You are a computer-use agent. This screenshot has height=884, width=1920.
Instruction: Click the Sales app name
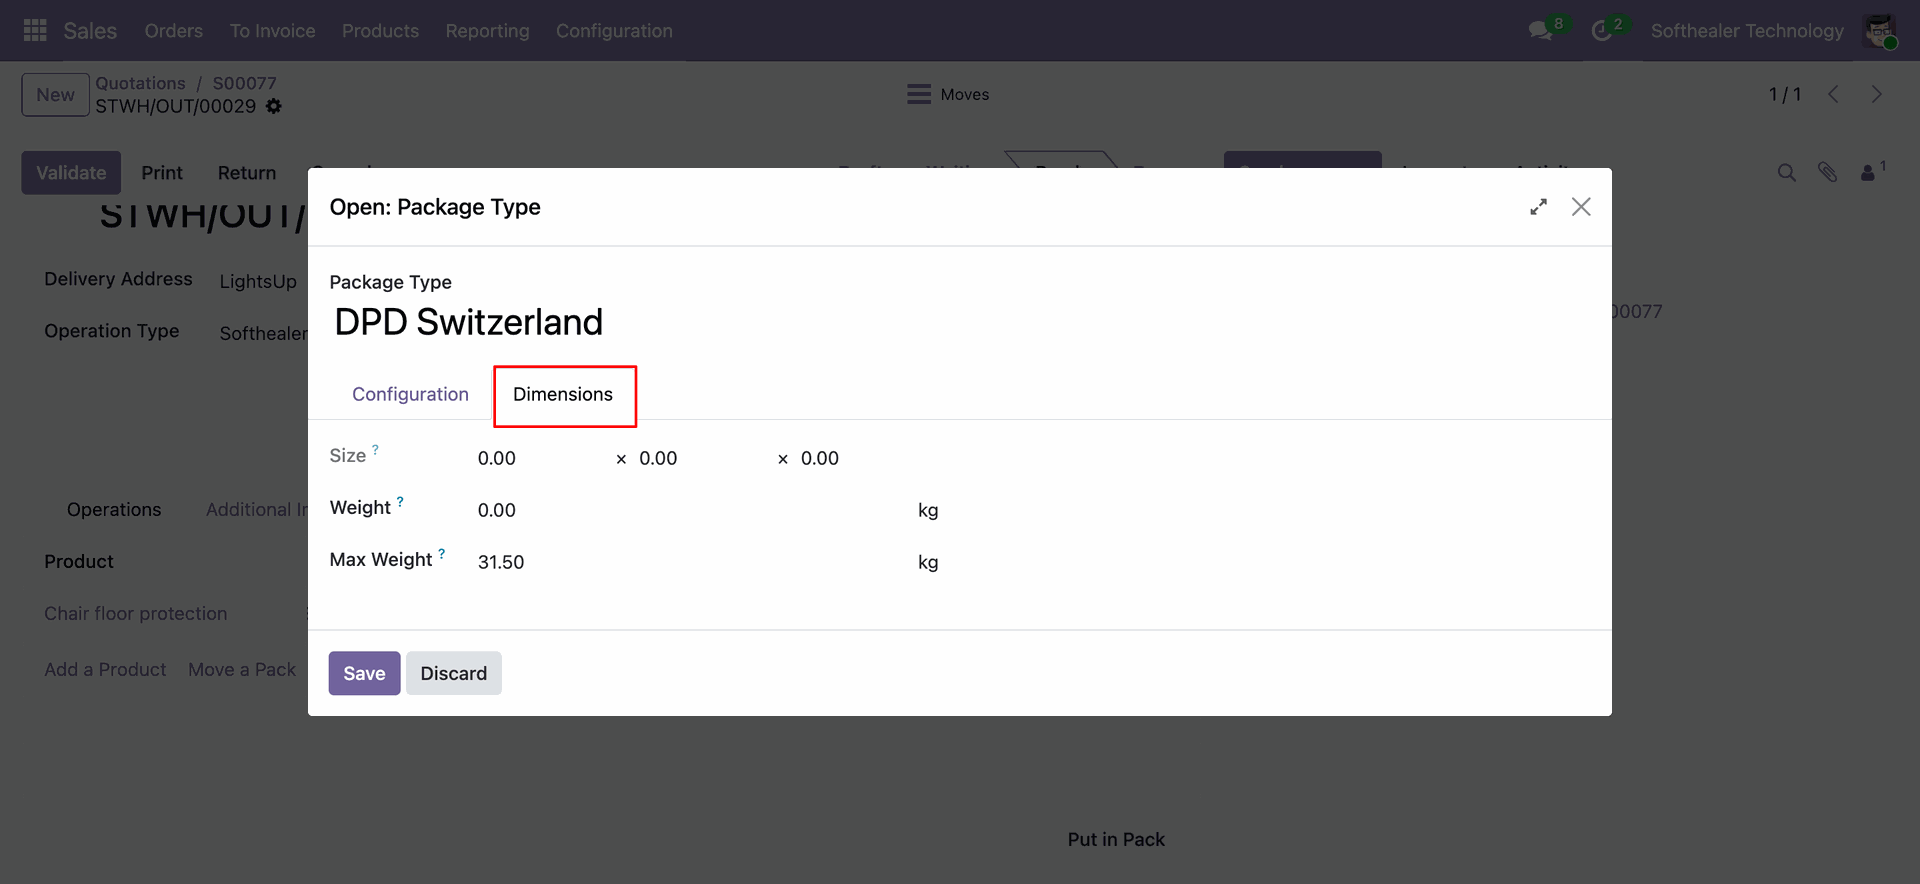pos(90,31)
